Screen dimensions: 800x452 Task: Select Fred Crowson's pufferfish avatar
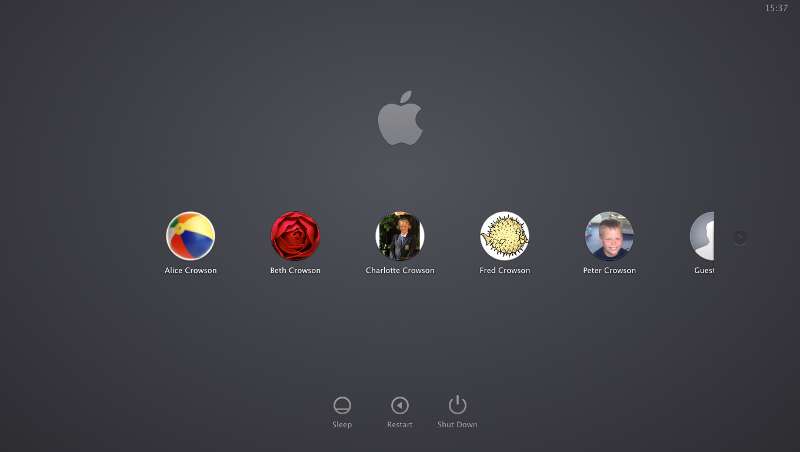(x=505, y=236)
